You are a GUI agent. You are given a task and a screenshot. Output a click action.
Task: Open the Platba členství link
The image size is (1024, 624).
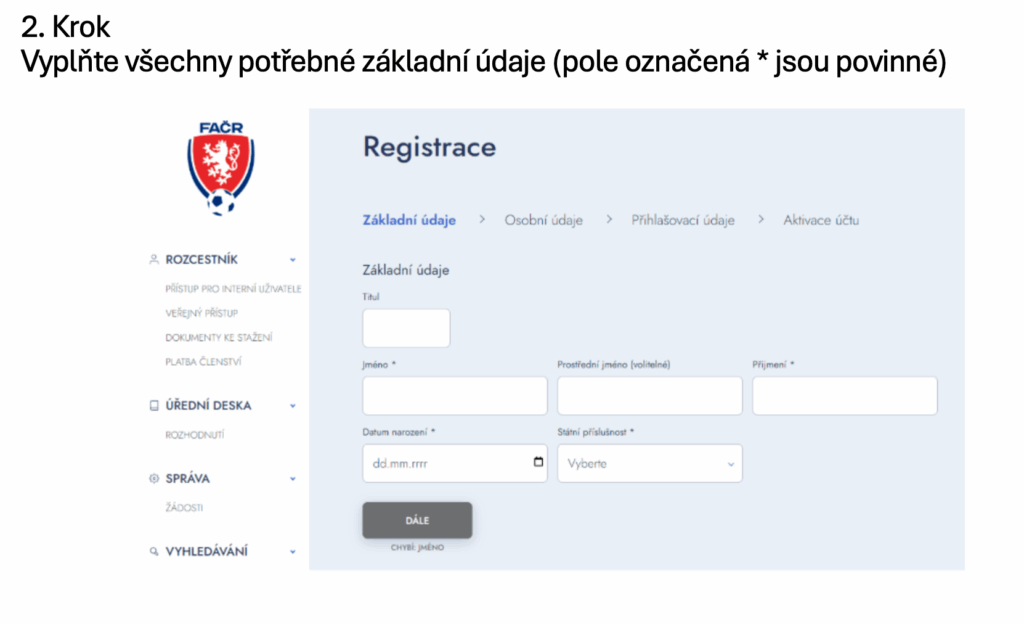pyautogui.click(x=203, y=361)
